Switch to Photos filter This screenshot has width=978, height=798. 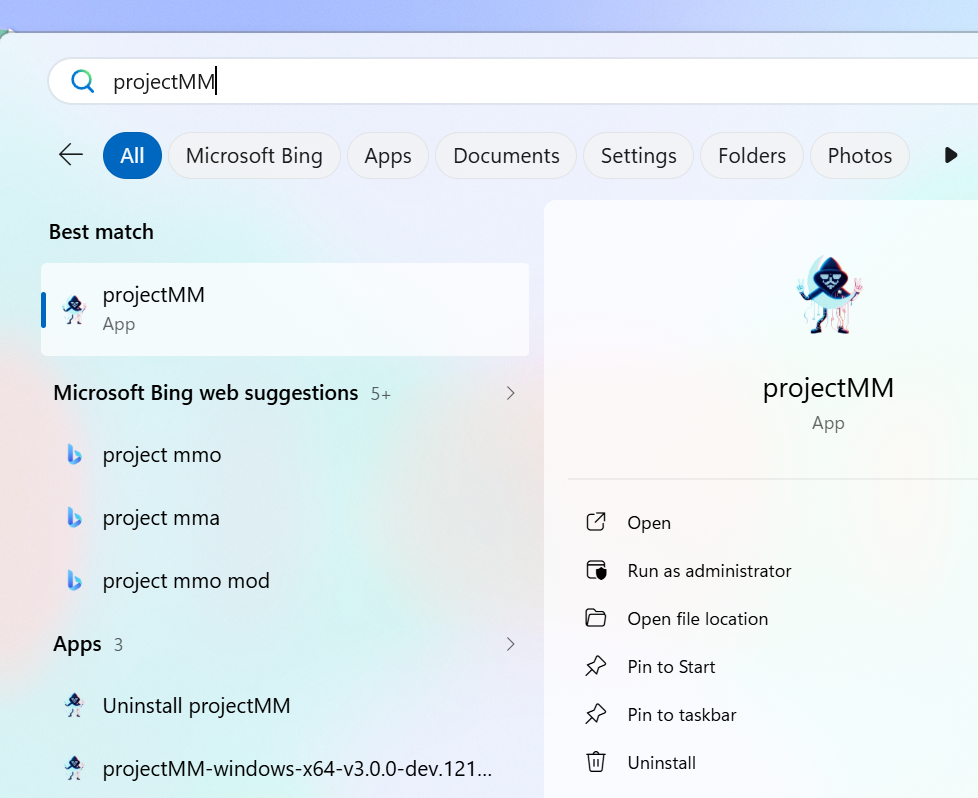click(x=859, y=155)
